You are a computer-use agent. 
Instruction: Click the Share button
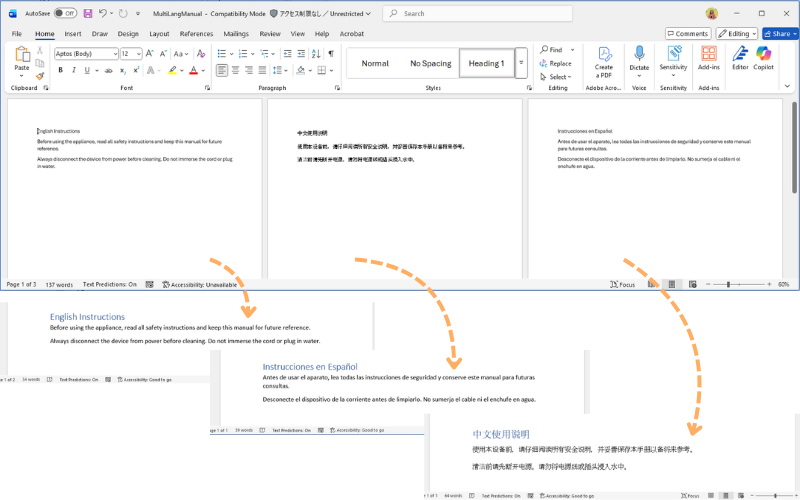[x=780, y=34]
